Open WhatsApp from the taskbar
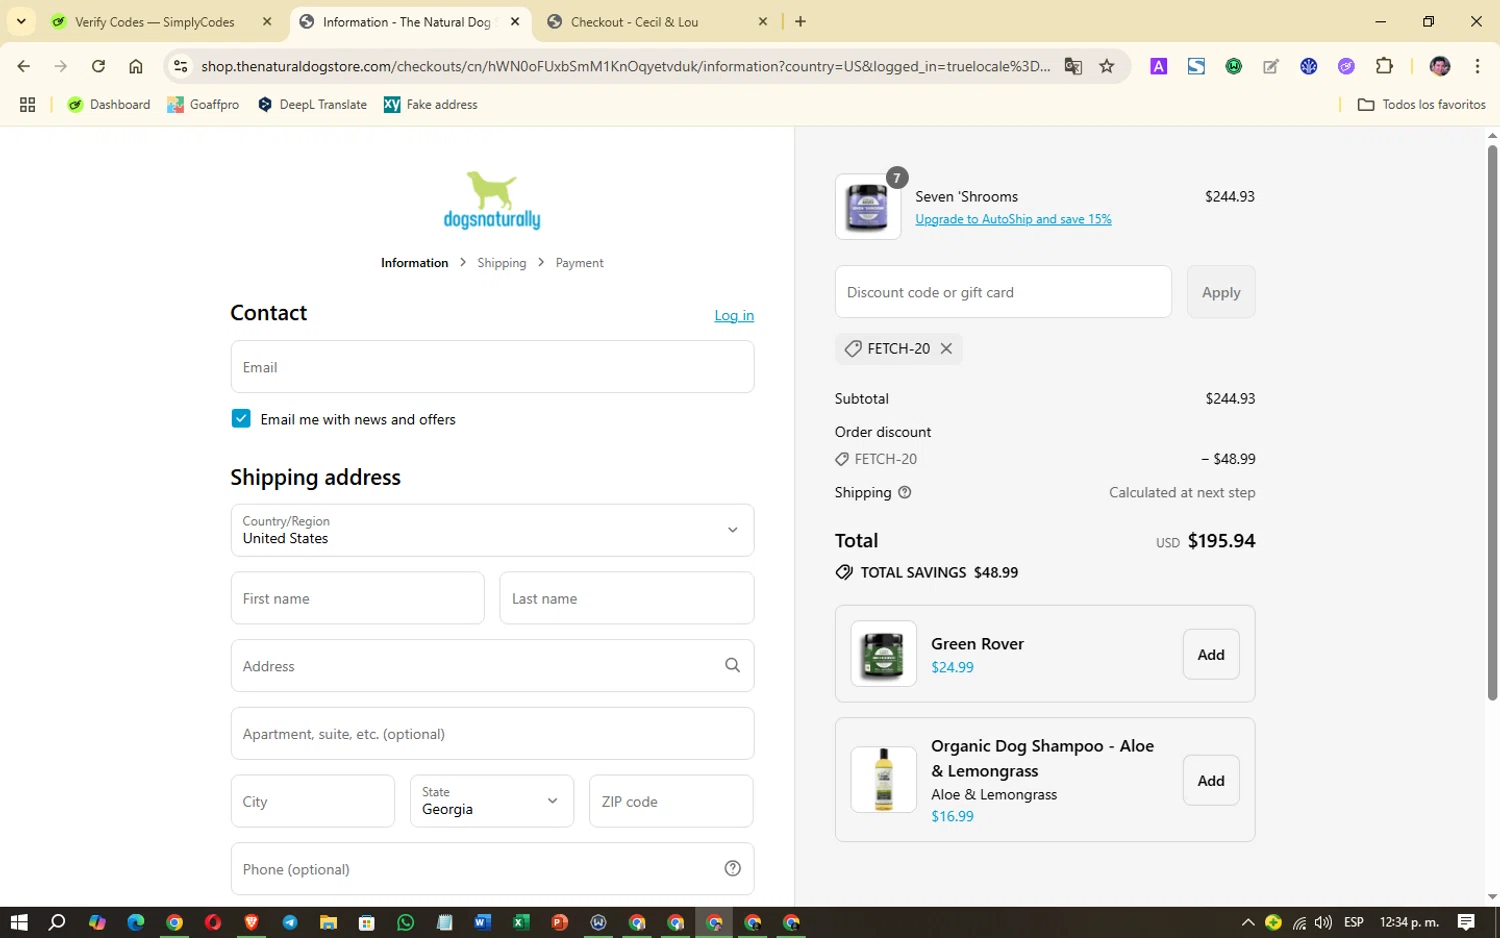 coord(405,922)
